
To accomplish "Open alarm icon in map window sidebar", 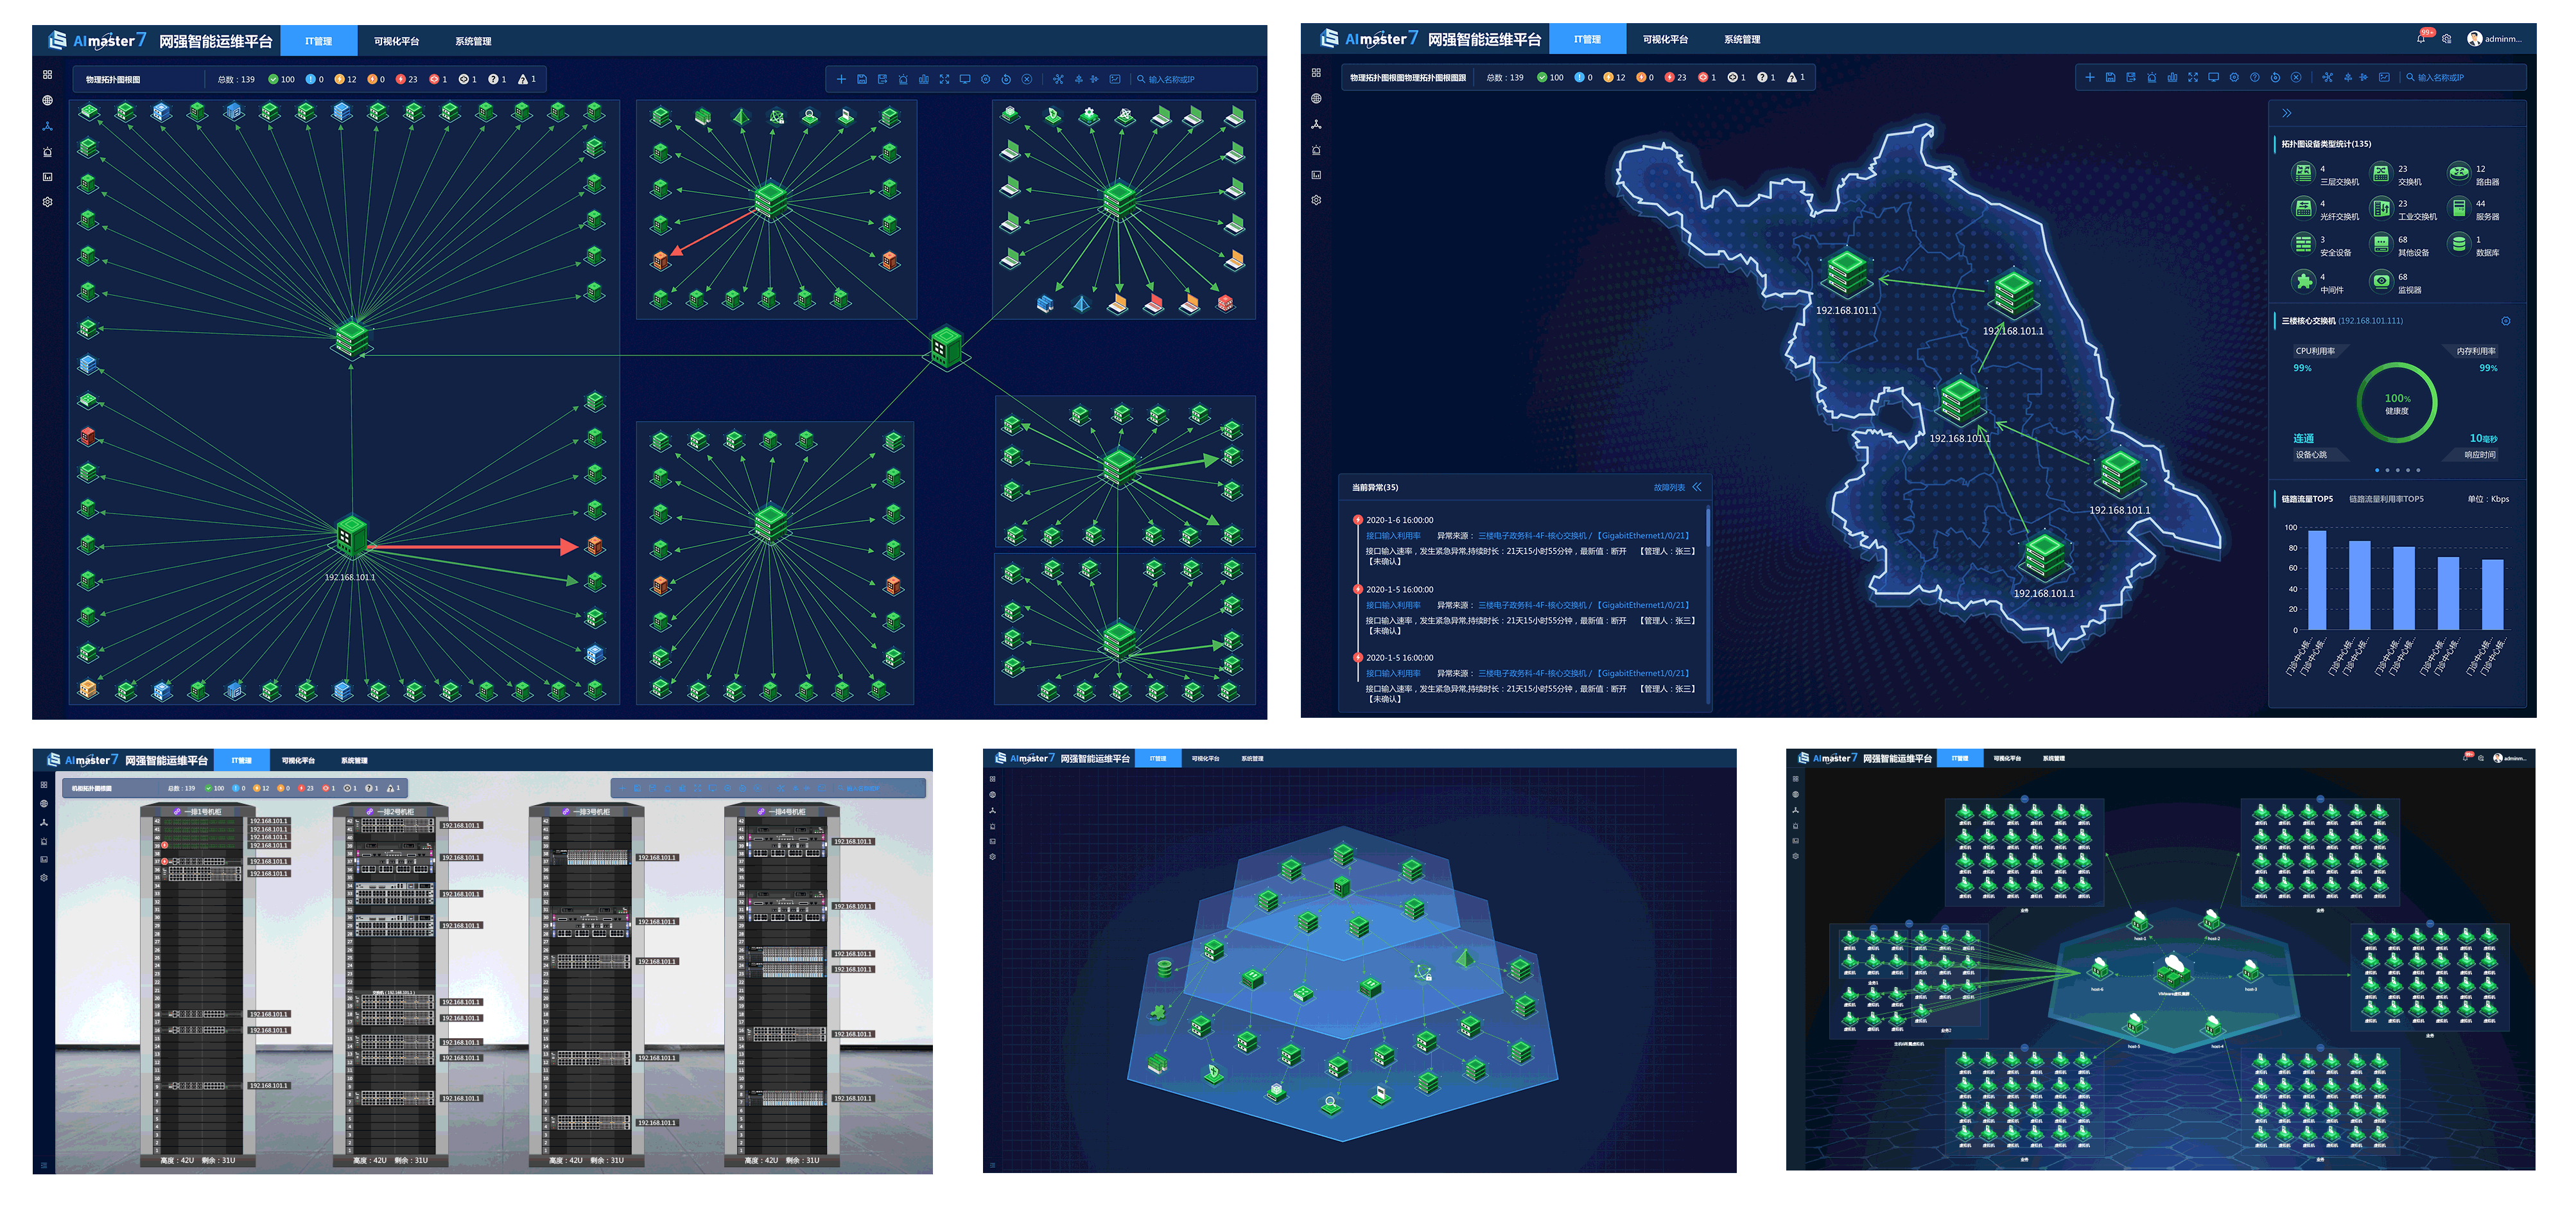I will (x=1316, y=150).
